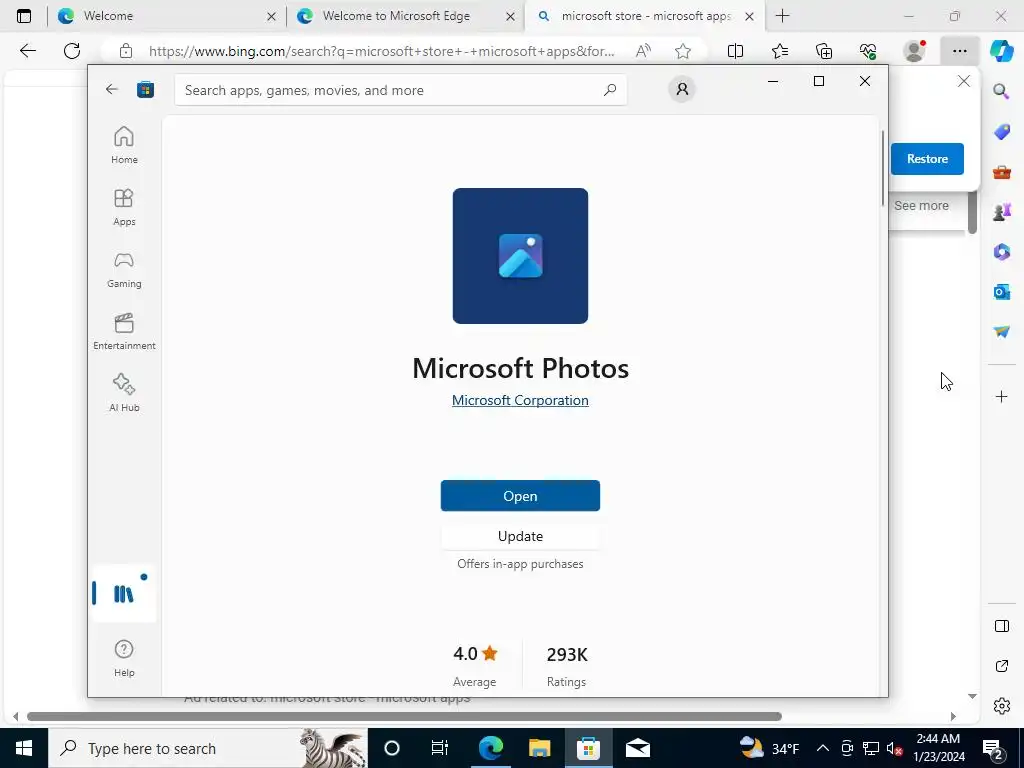Viewport: 1024px width, 768px height.
Task: Customize Edge sidebar with plus icon
Action: [x=1001, y=396]
